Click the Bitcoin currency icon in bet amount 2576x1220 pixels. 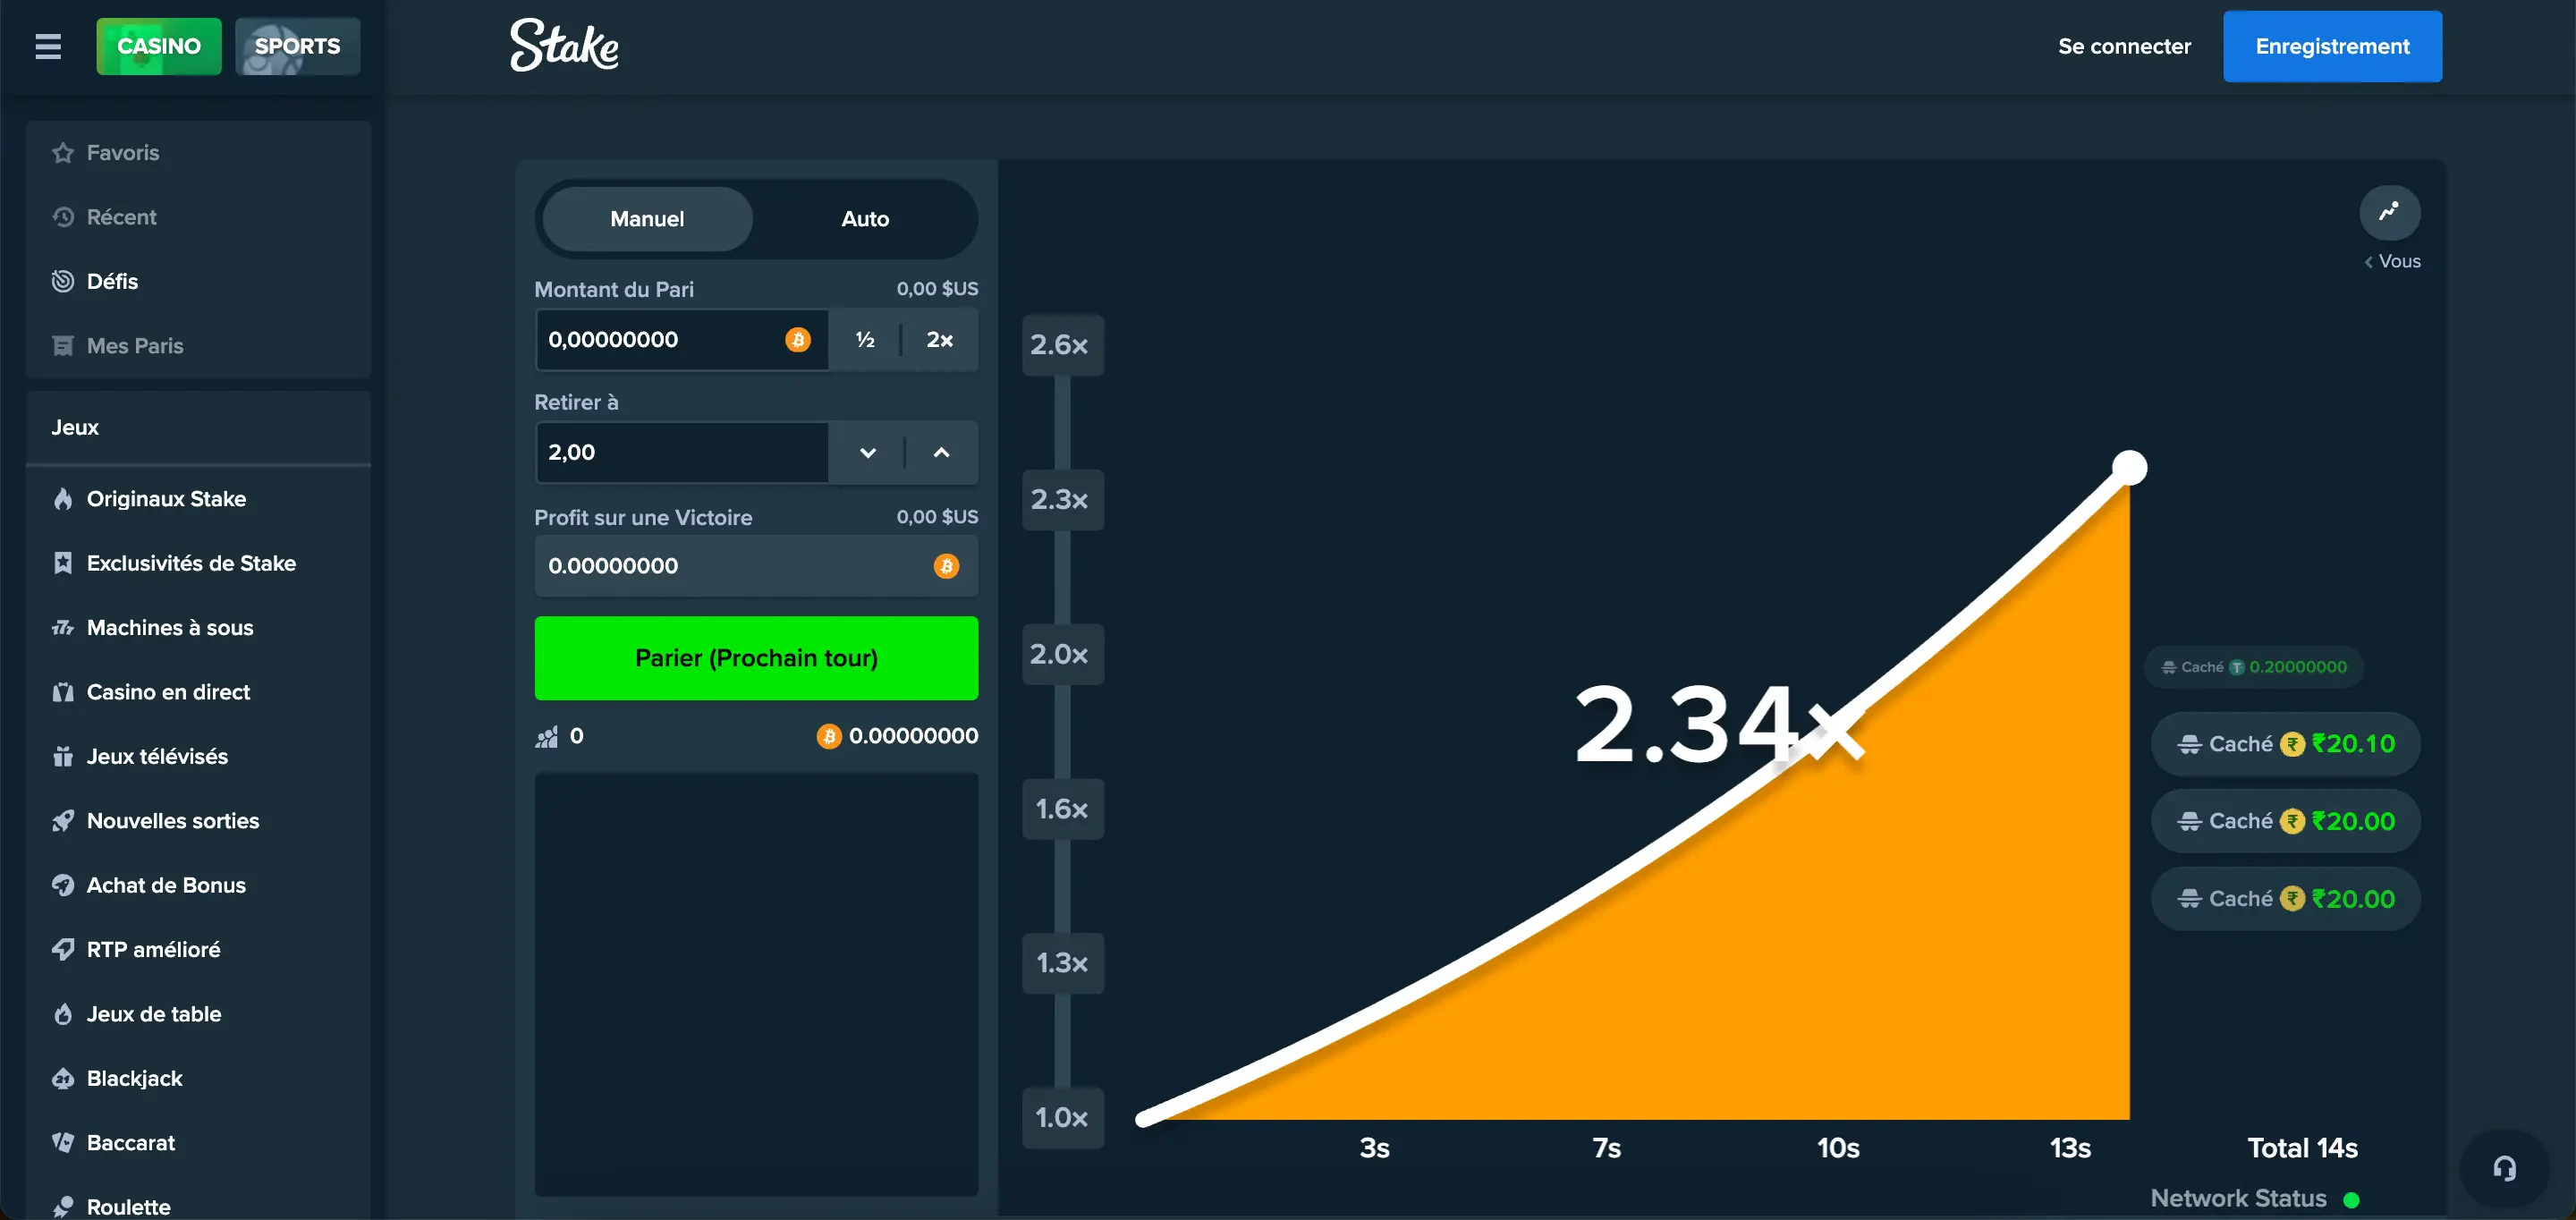pyautogui.click(x=797, y=340)
